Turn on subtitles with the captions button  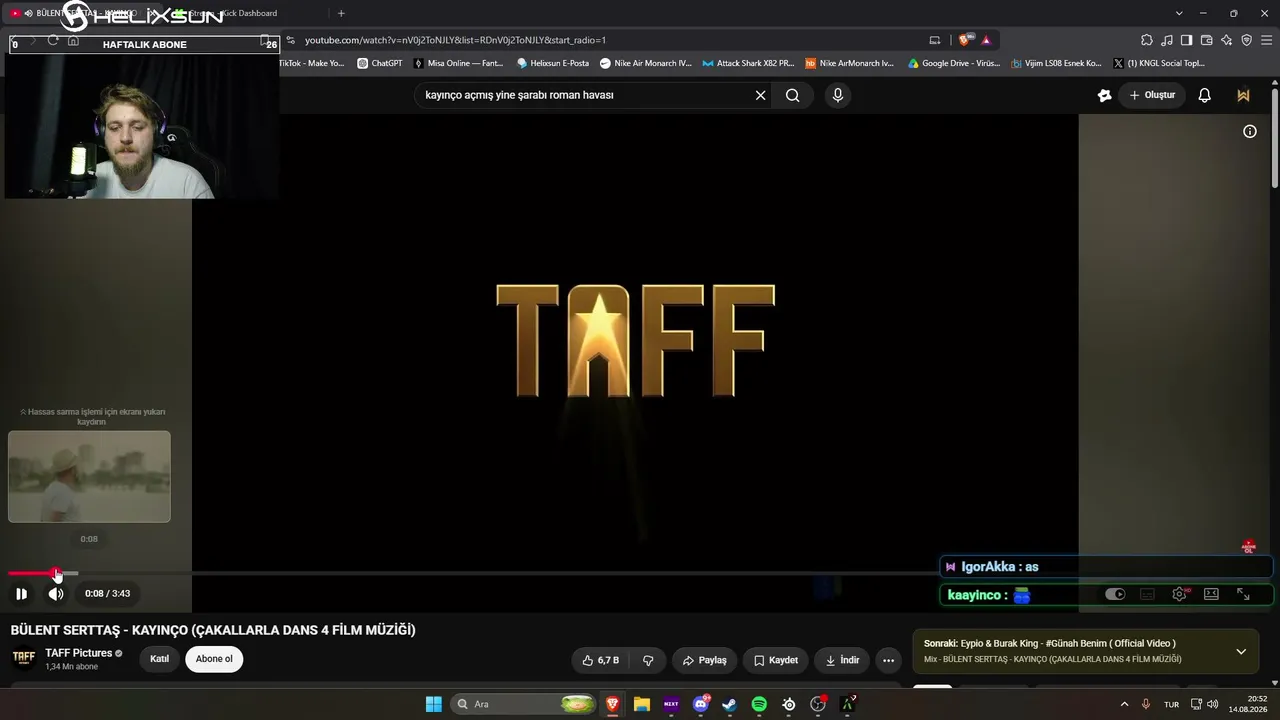coord(1148,594)
